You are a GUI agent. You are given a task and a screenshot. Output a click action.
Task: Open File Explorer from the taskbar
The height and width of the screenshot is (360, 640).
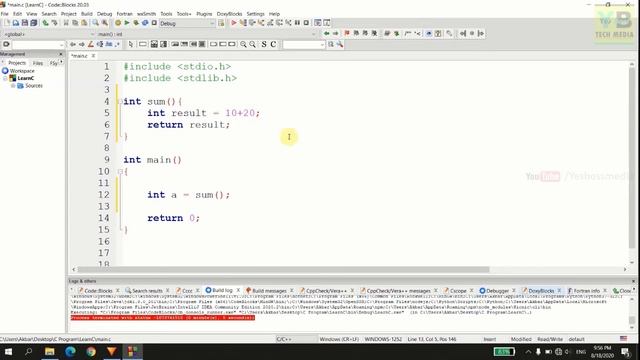[50, 351]
